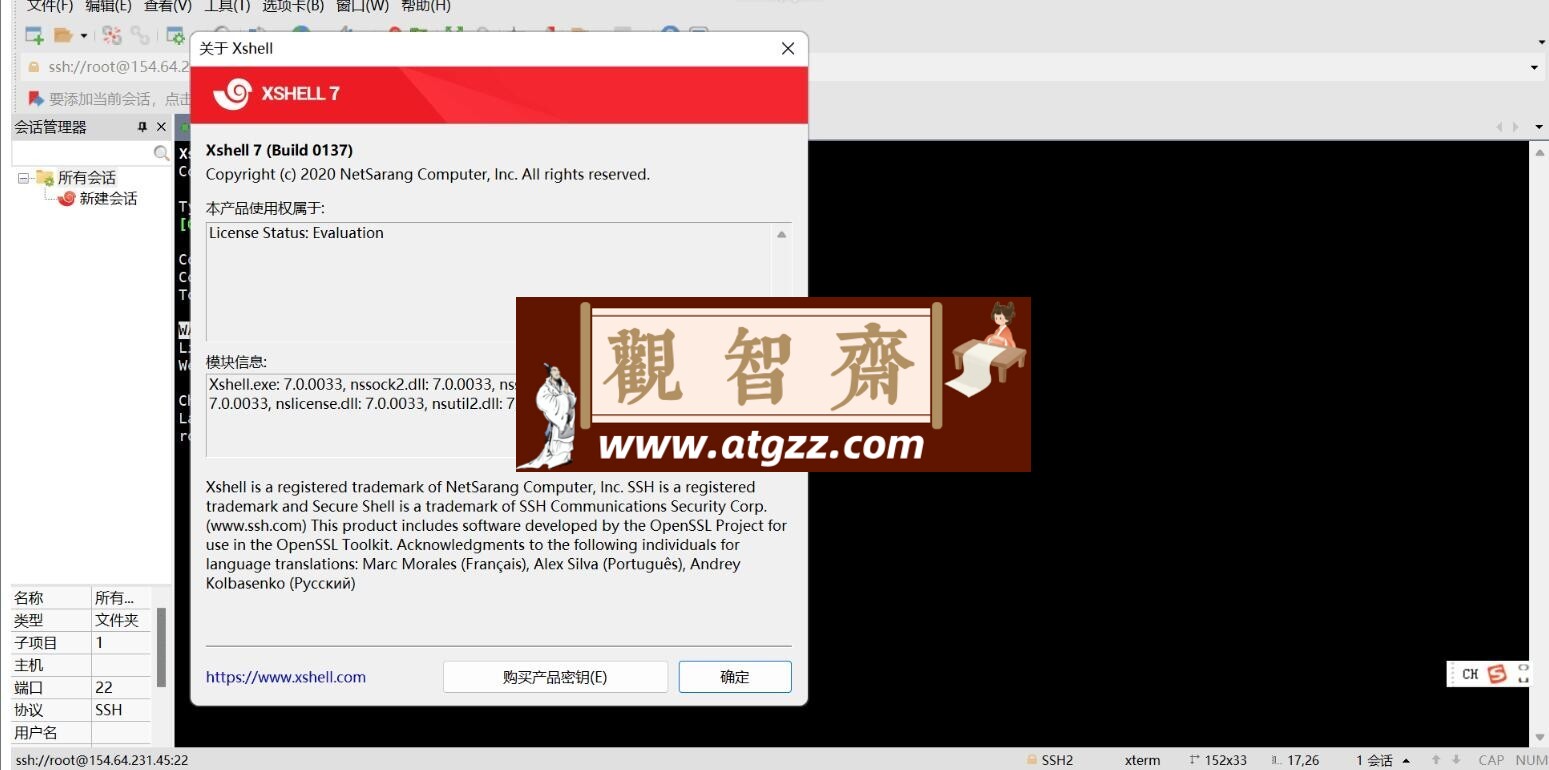Screen dimensions: 1549x770
Task: Click the New Session toolbar icon
Action: (34, 36)
